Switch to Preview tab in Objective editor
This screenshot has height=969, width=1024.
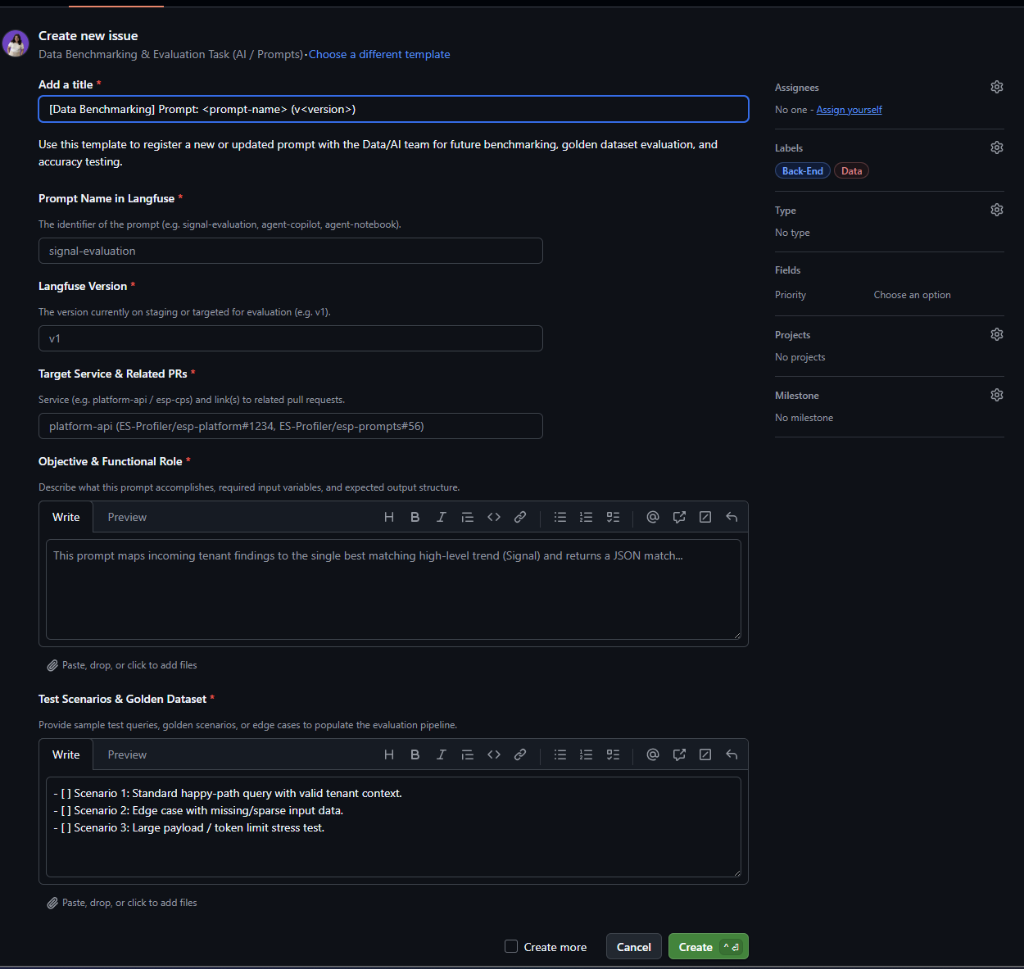(x=127, y=517)
